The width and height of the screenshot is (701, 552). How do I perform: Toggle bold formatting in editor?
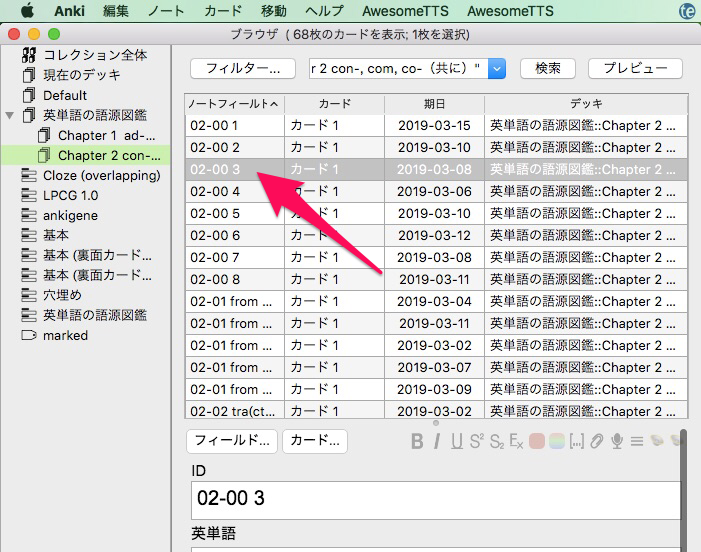[417, 442]
